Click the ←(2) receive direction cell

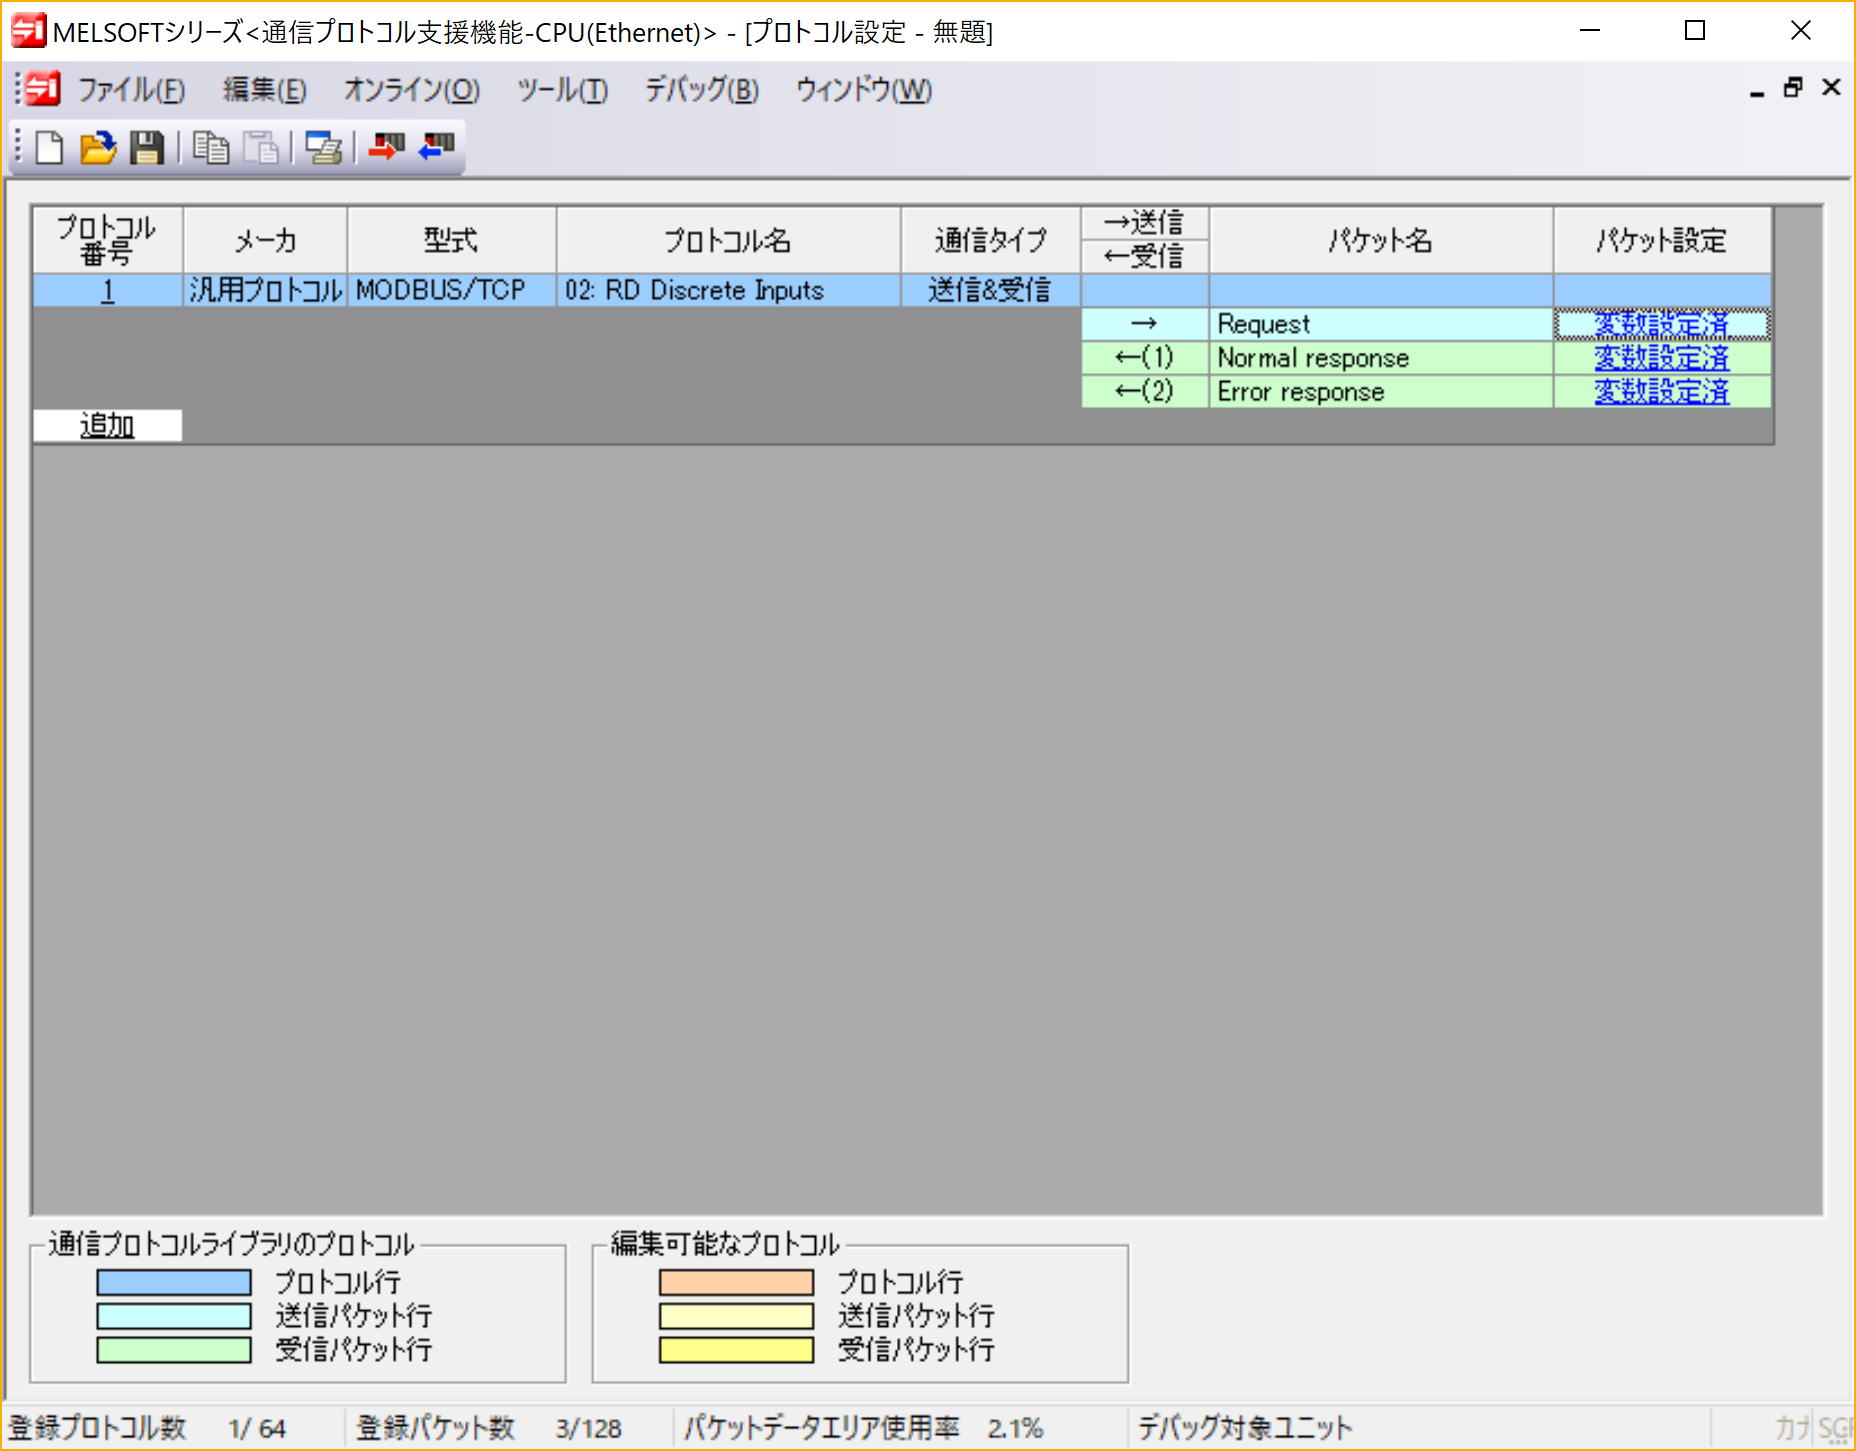1145,392
